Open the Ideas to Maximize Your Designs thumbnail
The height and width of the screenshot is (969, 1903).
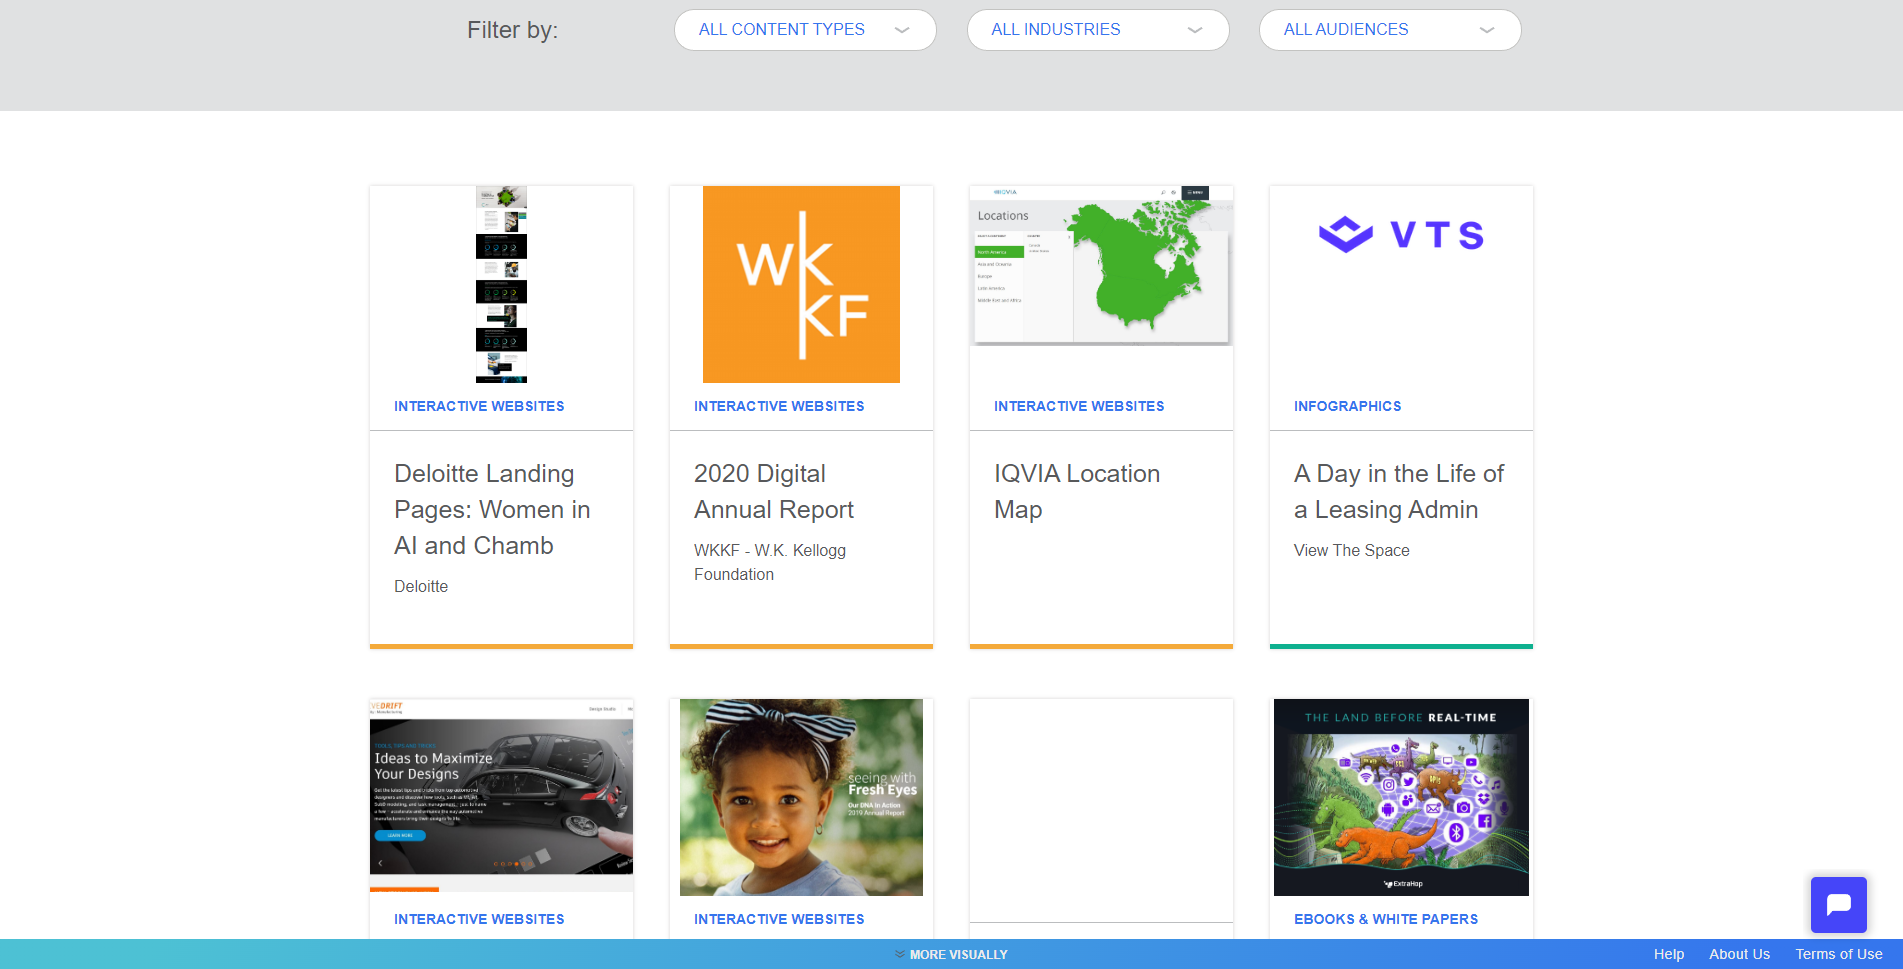click(501, 795)
